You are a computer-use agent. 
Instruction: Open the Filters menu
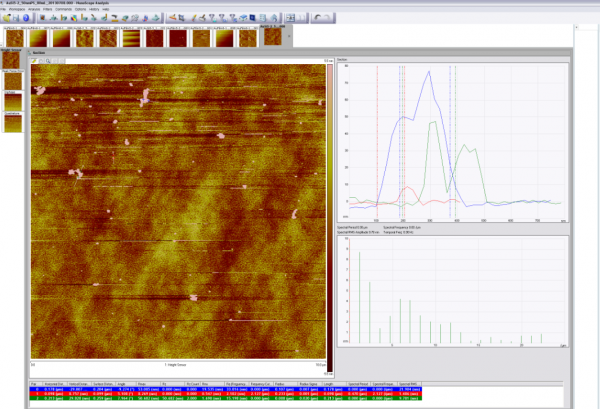[47, 8]
